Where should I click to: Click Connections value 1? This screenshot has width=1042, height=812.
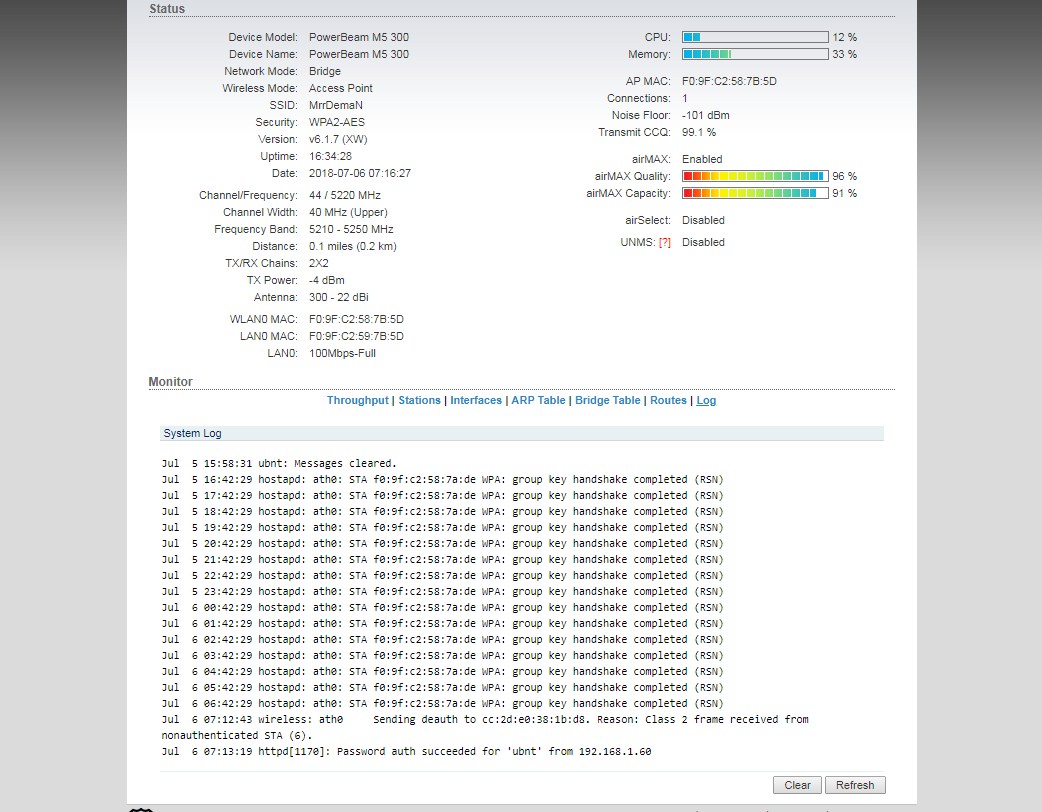coord(684,98)
